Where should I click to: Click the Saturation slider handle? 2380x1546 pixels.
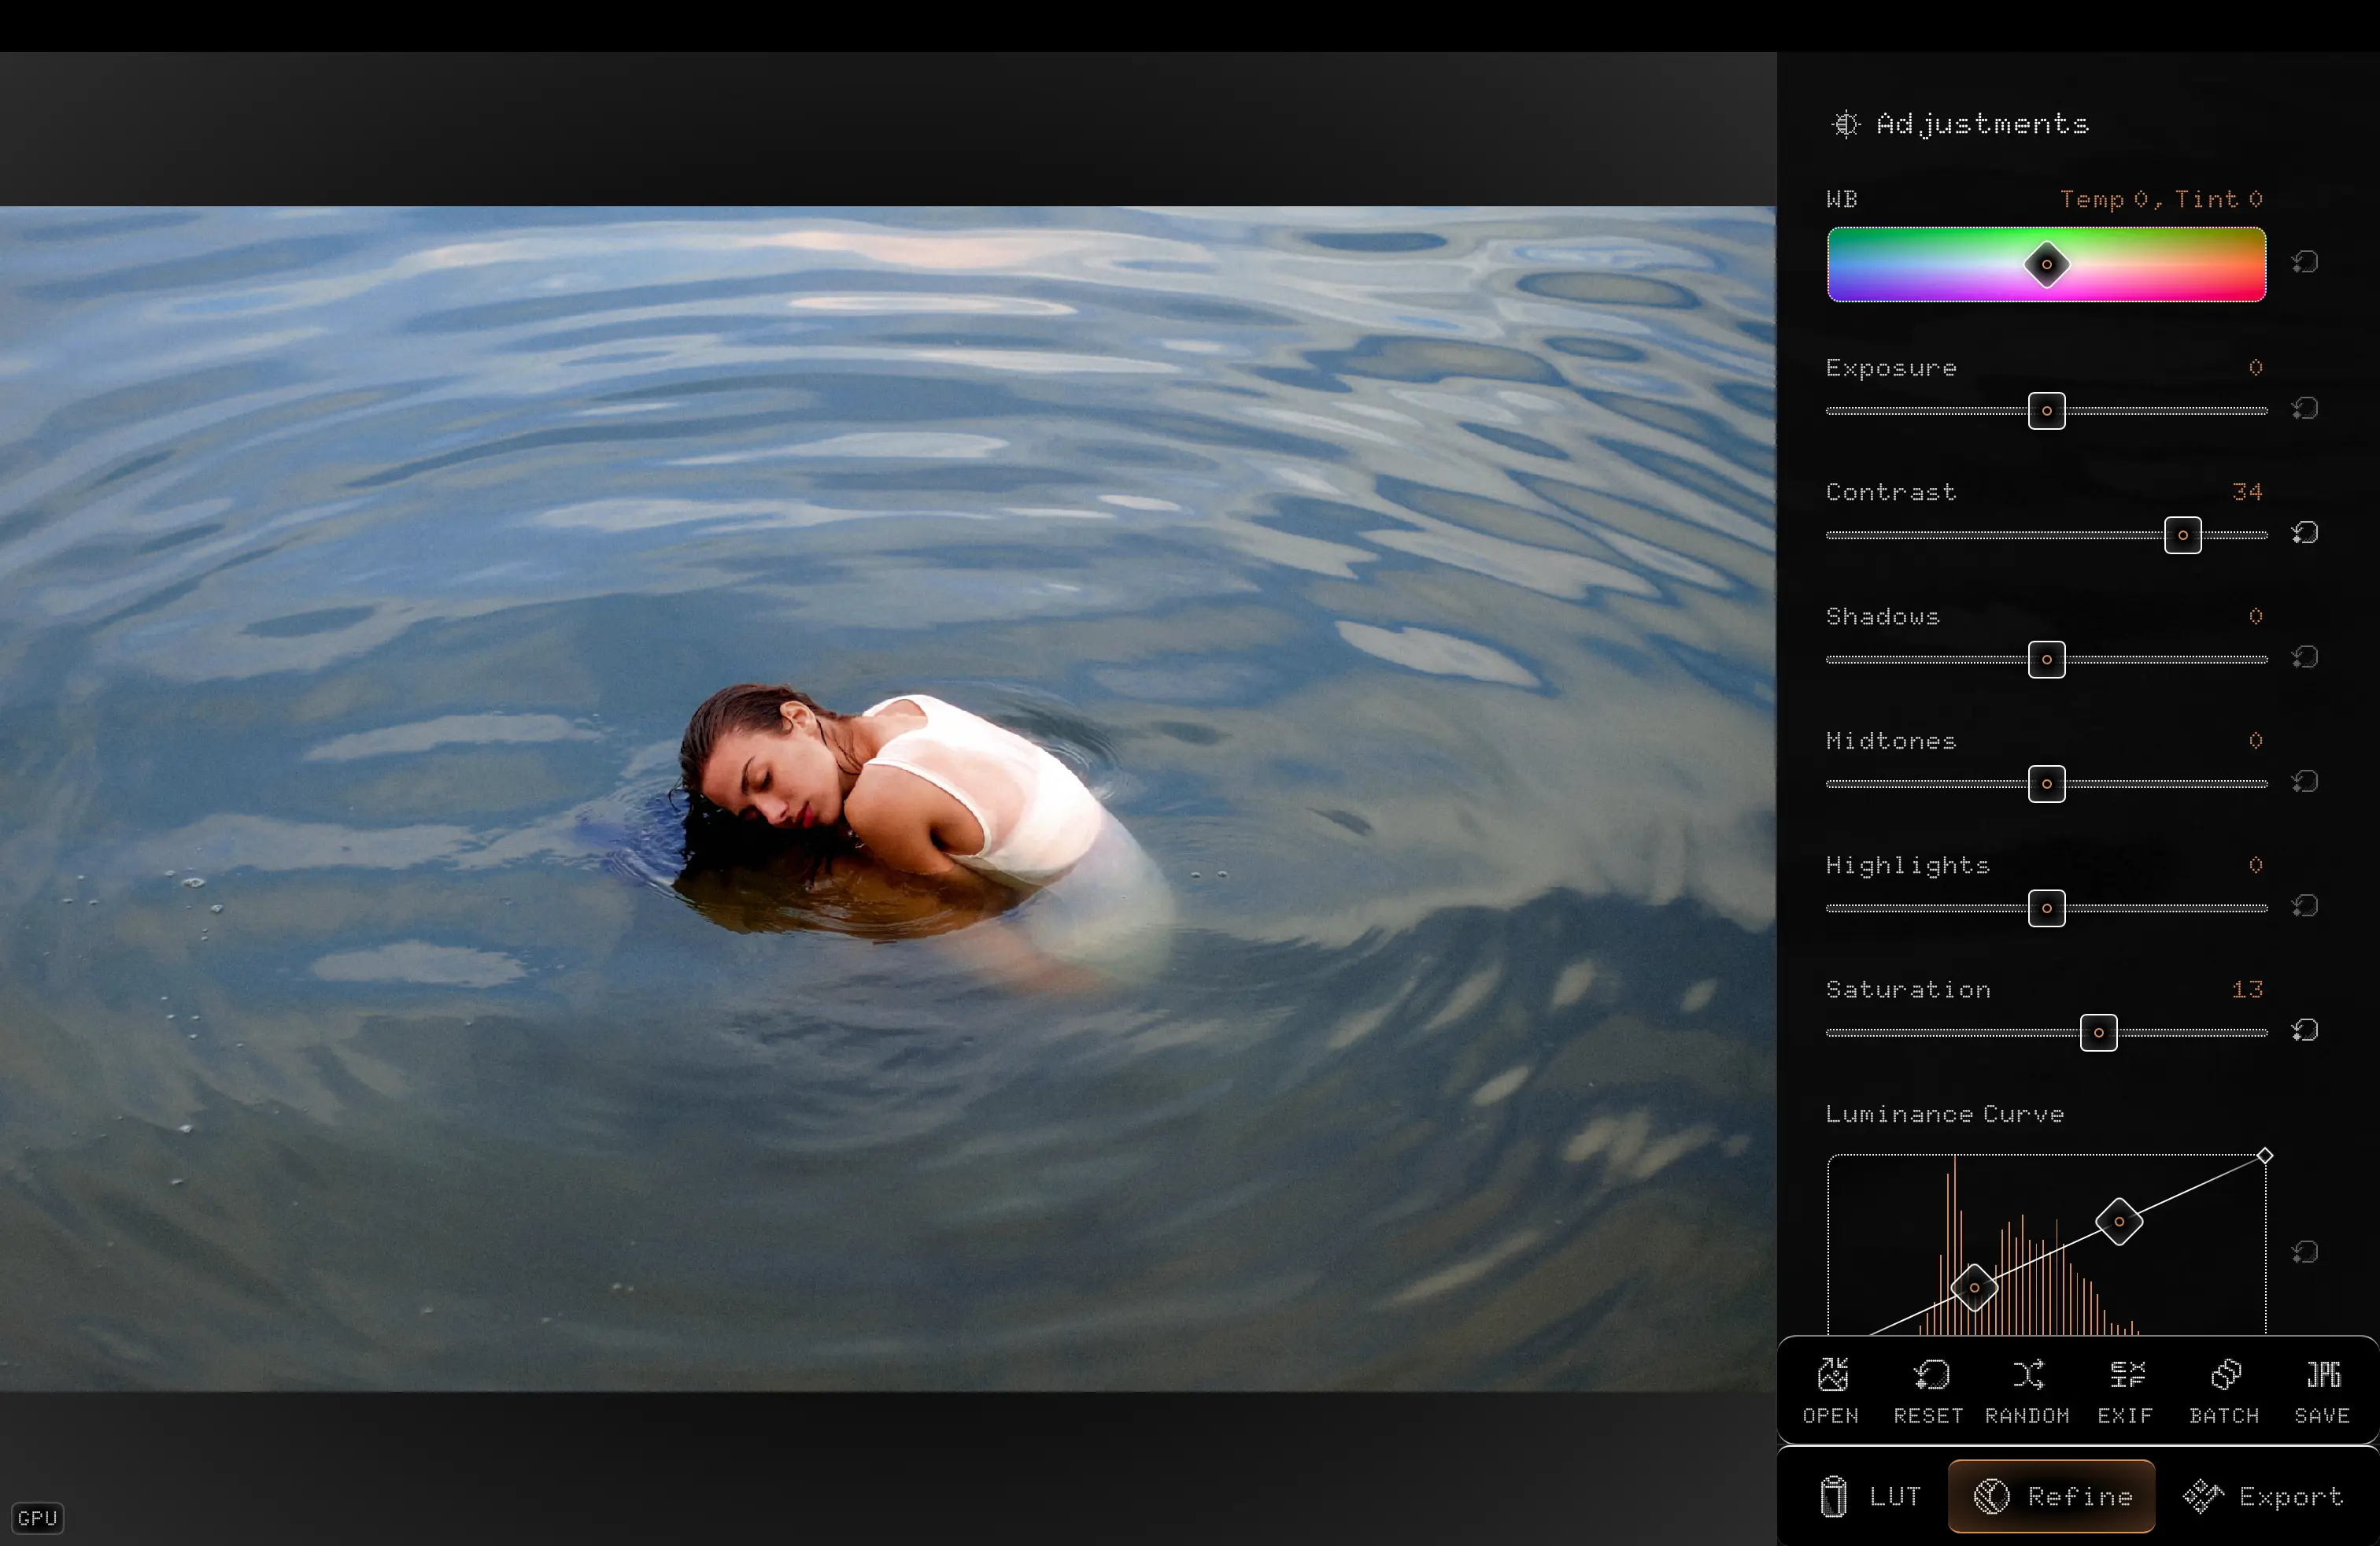click(x=2099, y=1033)
